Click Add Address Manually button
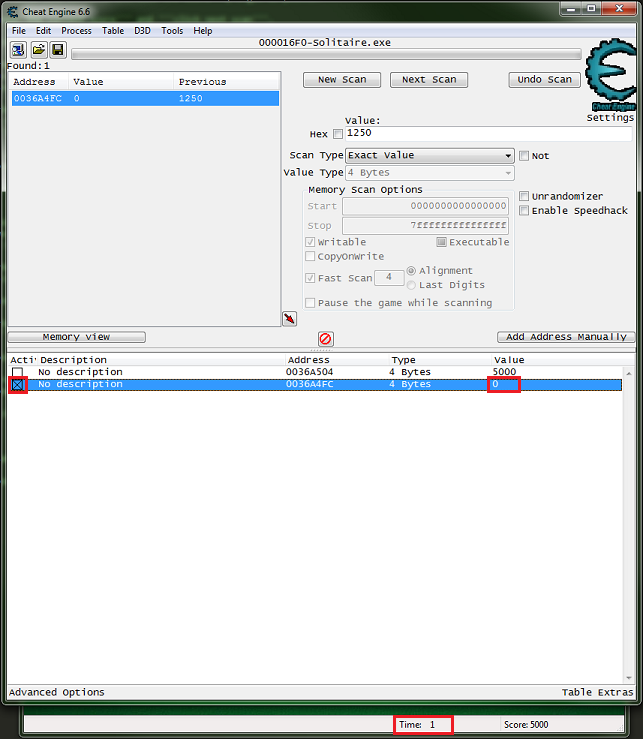 [x=566, y=337]
